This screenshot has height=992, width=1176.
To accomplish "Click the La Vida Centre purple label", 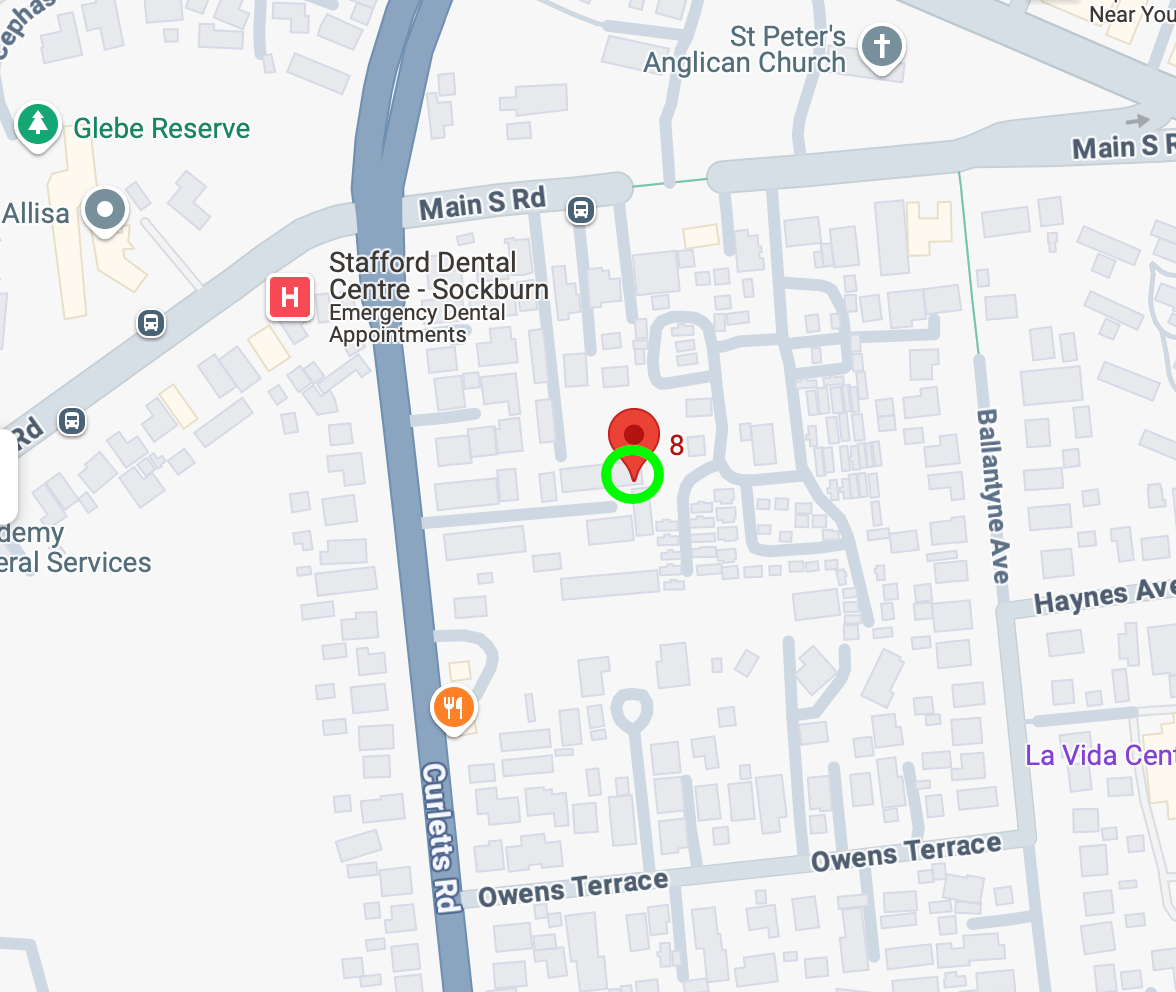I will pos(1100,755).
